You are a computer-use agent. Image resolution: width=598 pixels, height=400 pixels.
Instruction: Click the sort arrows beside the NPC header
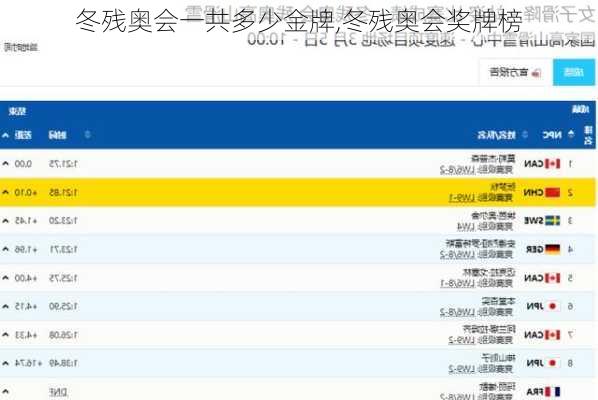point(525,134)
